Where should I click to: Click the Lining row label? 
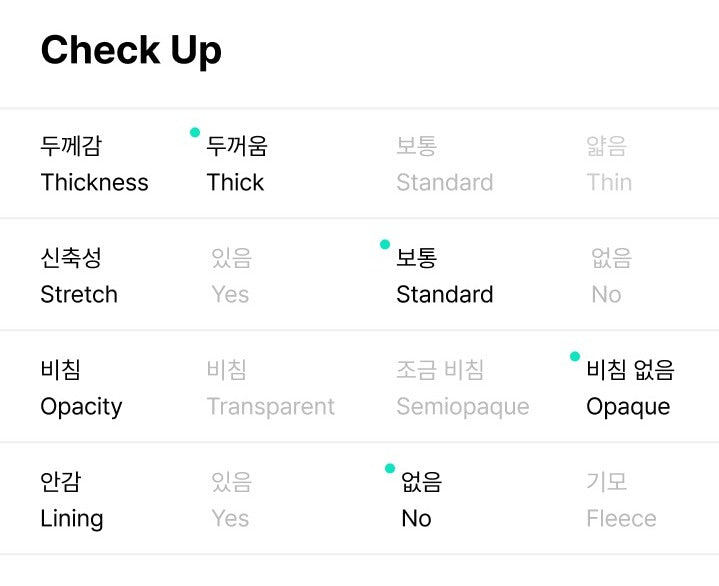coord(72,501)
